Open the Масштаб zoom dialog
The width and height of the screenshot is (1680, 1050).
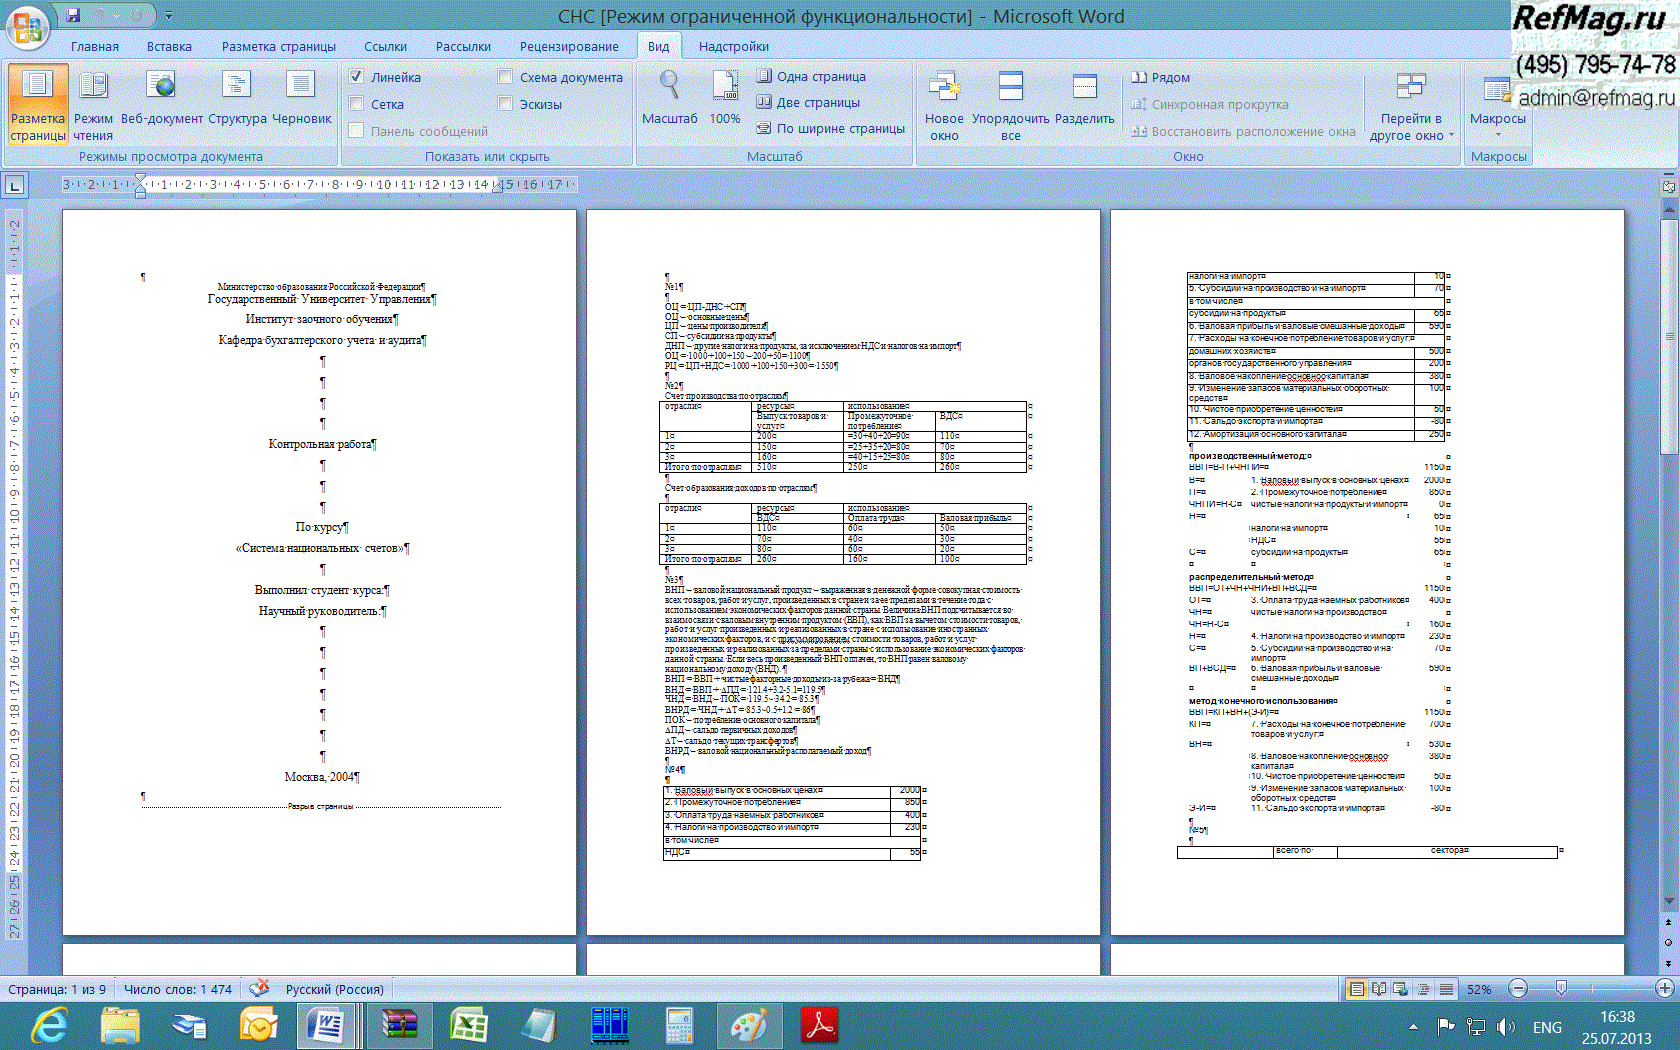(x=669, y=100)
